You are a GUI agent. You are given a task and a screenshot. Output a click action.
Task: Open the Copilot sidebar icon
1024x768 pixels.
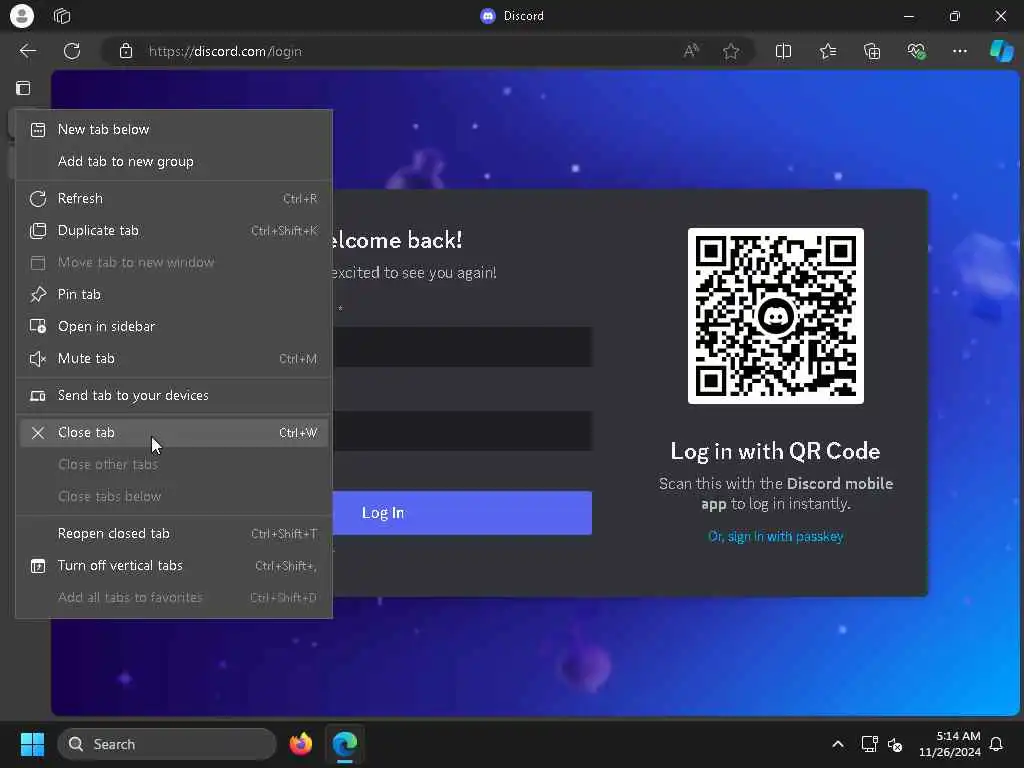[x=1001, y=51]
